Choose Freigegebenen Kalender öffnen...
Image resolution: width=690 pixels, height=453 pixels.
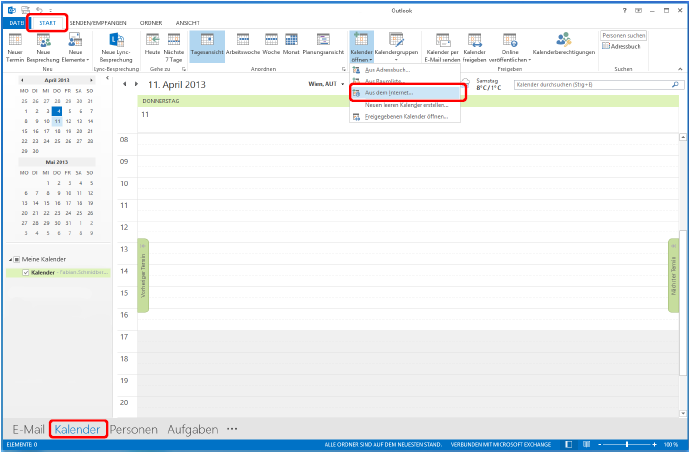click(x=405, y=117)
